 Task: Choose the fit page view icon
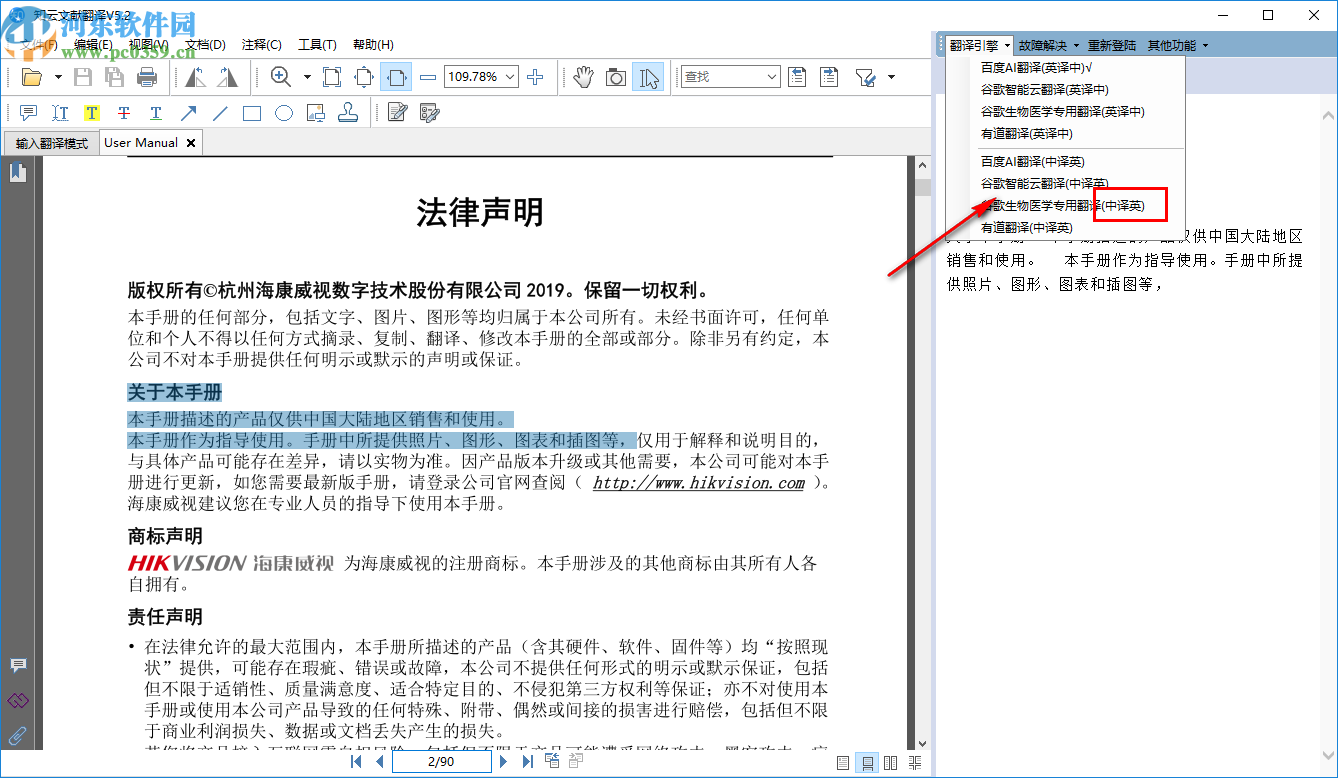tap(364, 77)
